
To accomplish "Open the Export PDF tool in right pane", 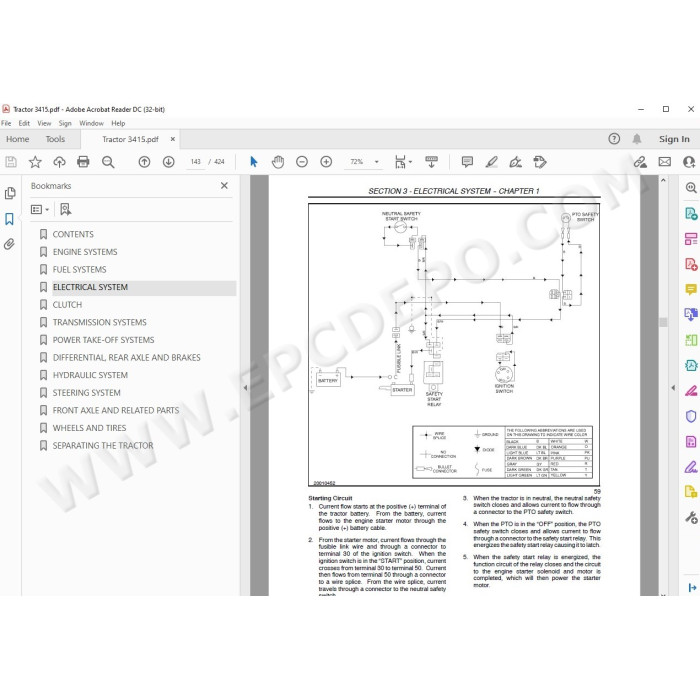I will (691, 213).
